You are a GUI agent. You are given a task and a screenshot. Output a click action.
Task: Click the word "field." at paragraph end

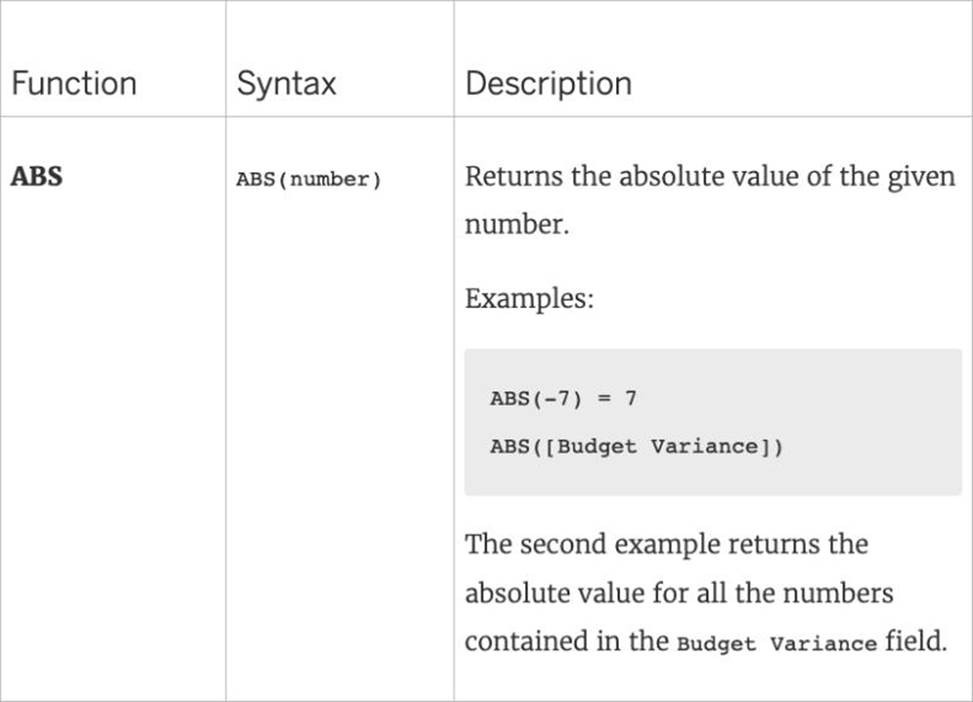914,641
